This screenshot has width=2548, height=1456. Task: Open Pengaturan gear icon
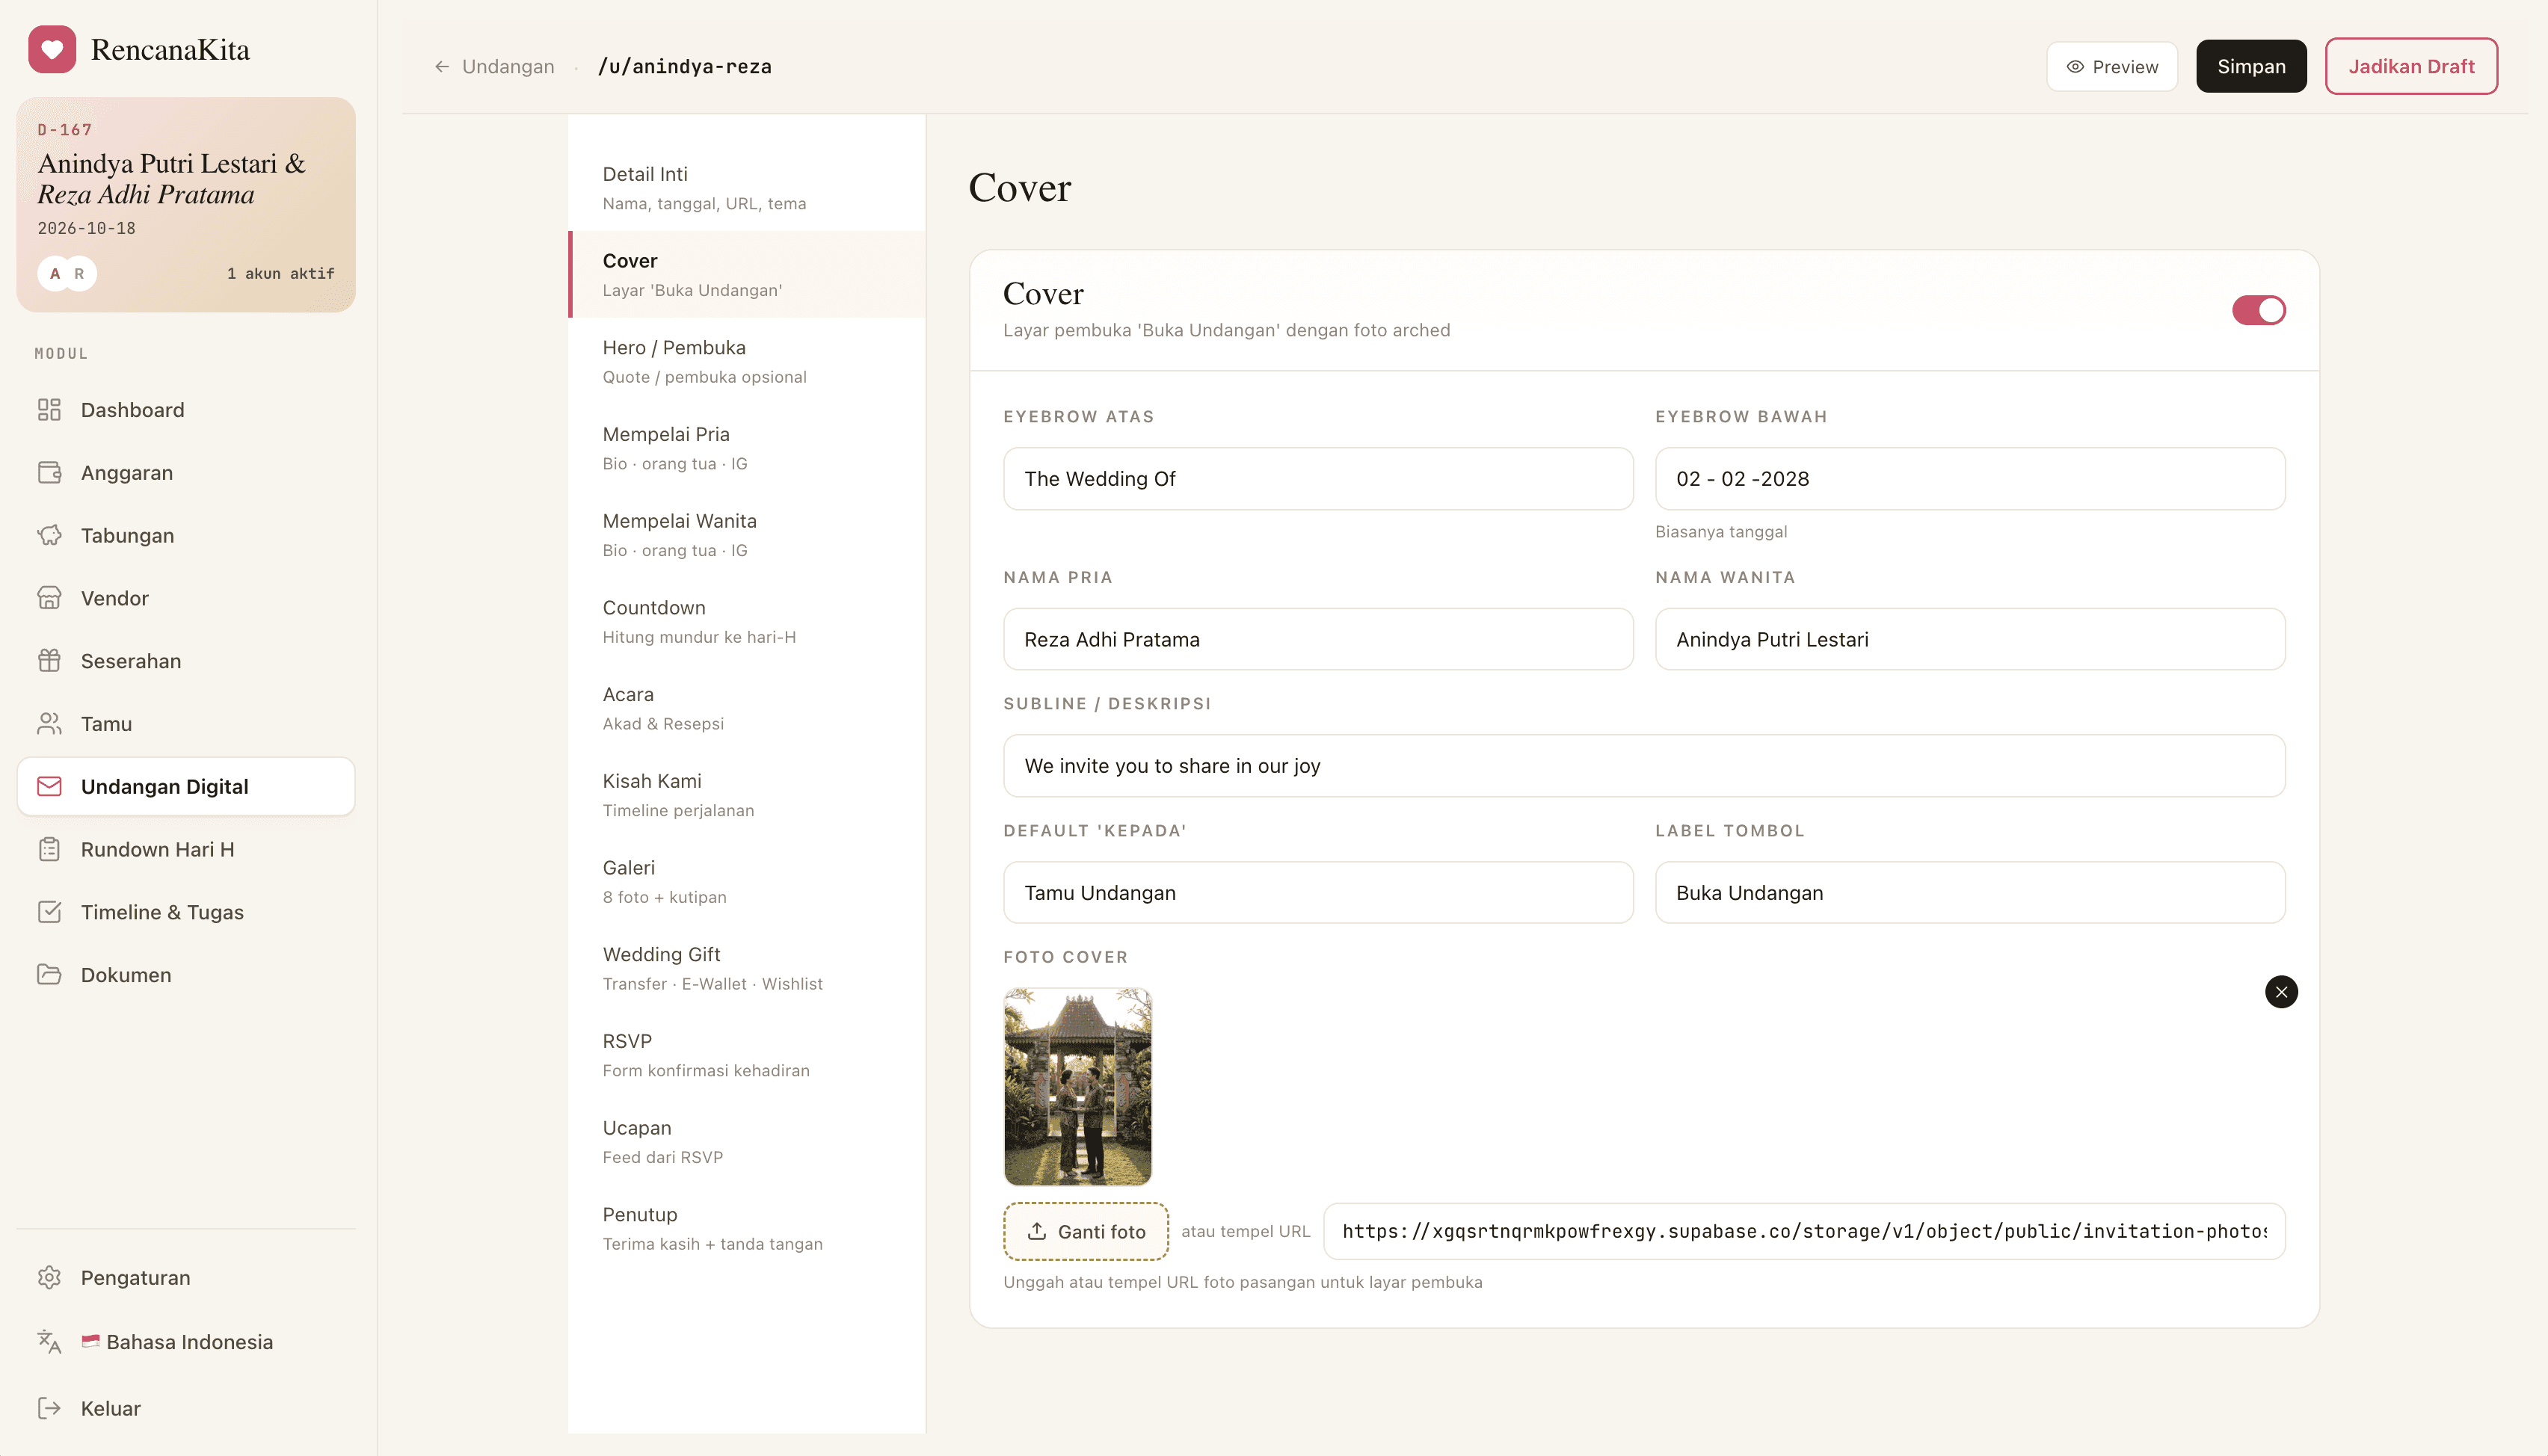[49, 1278]
